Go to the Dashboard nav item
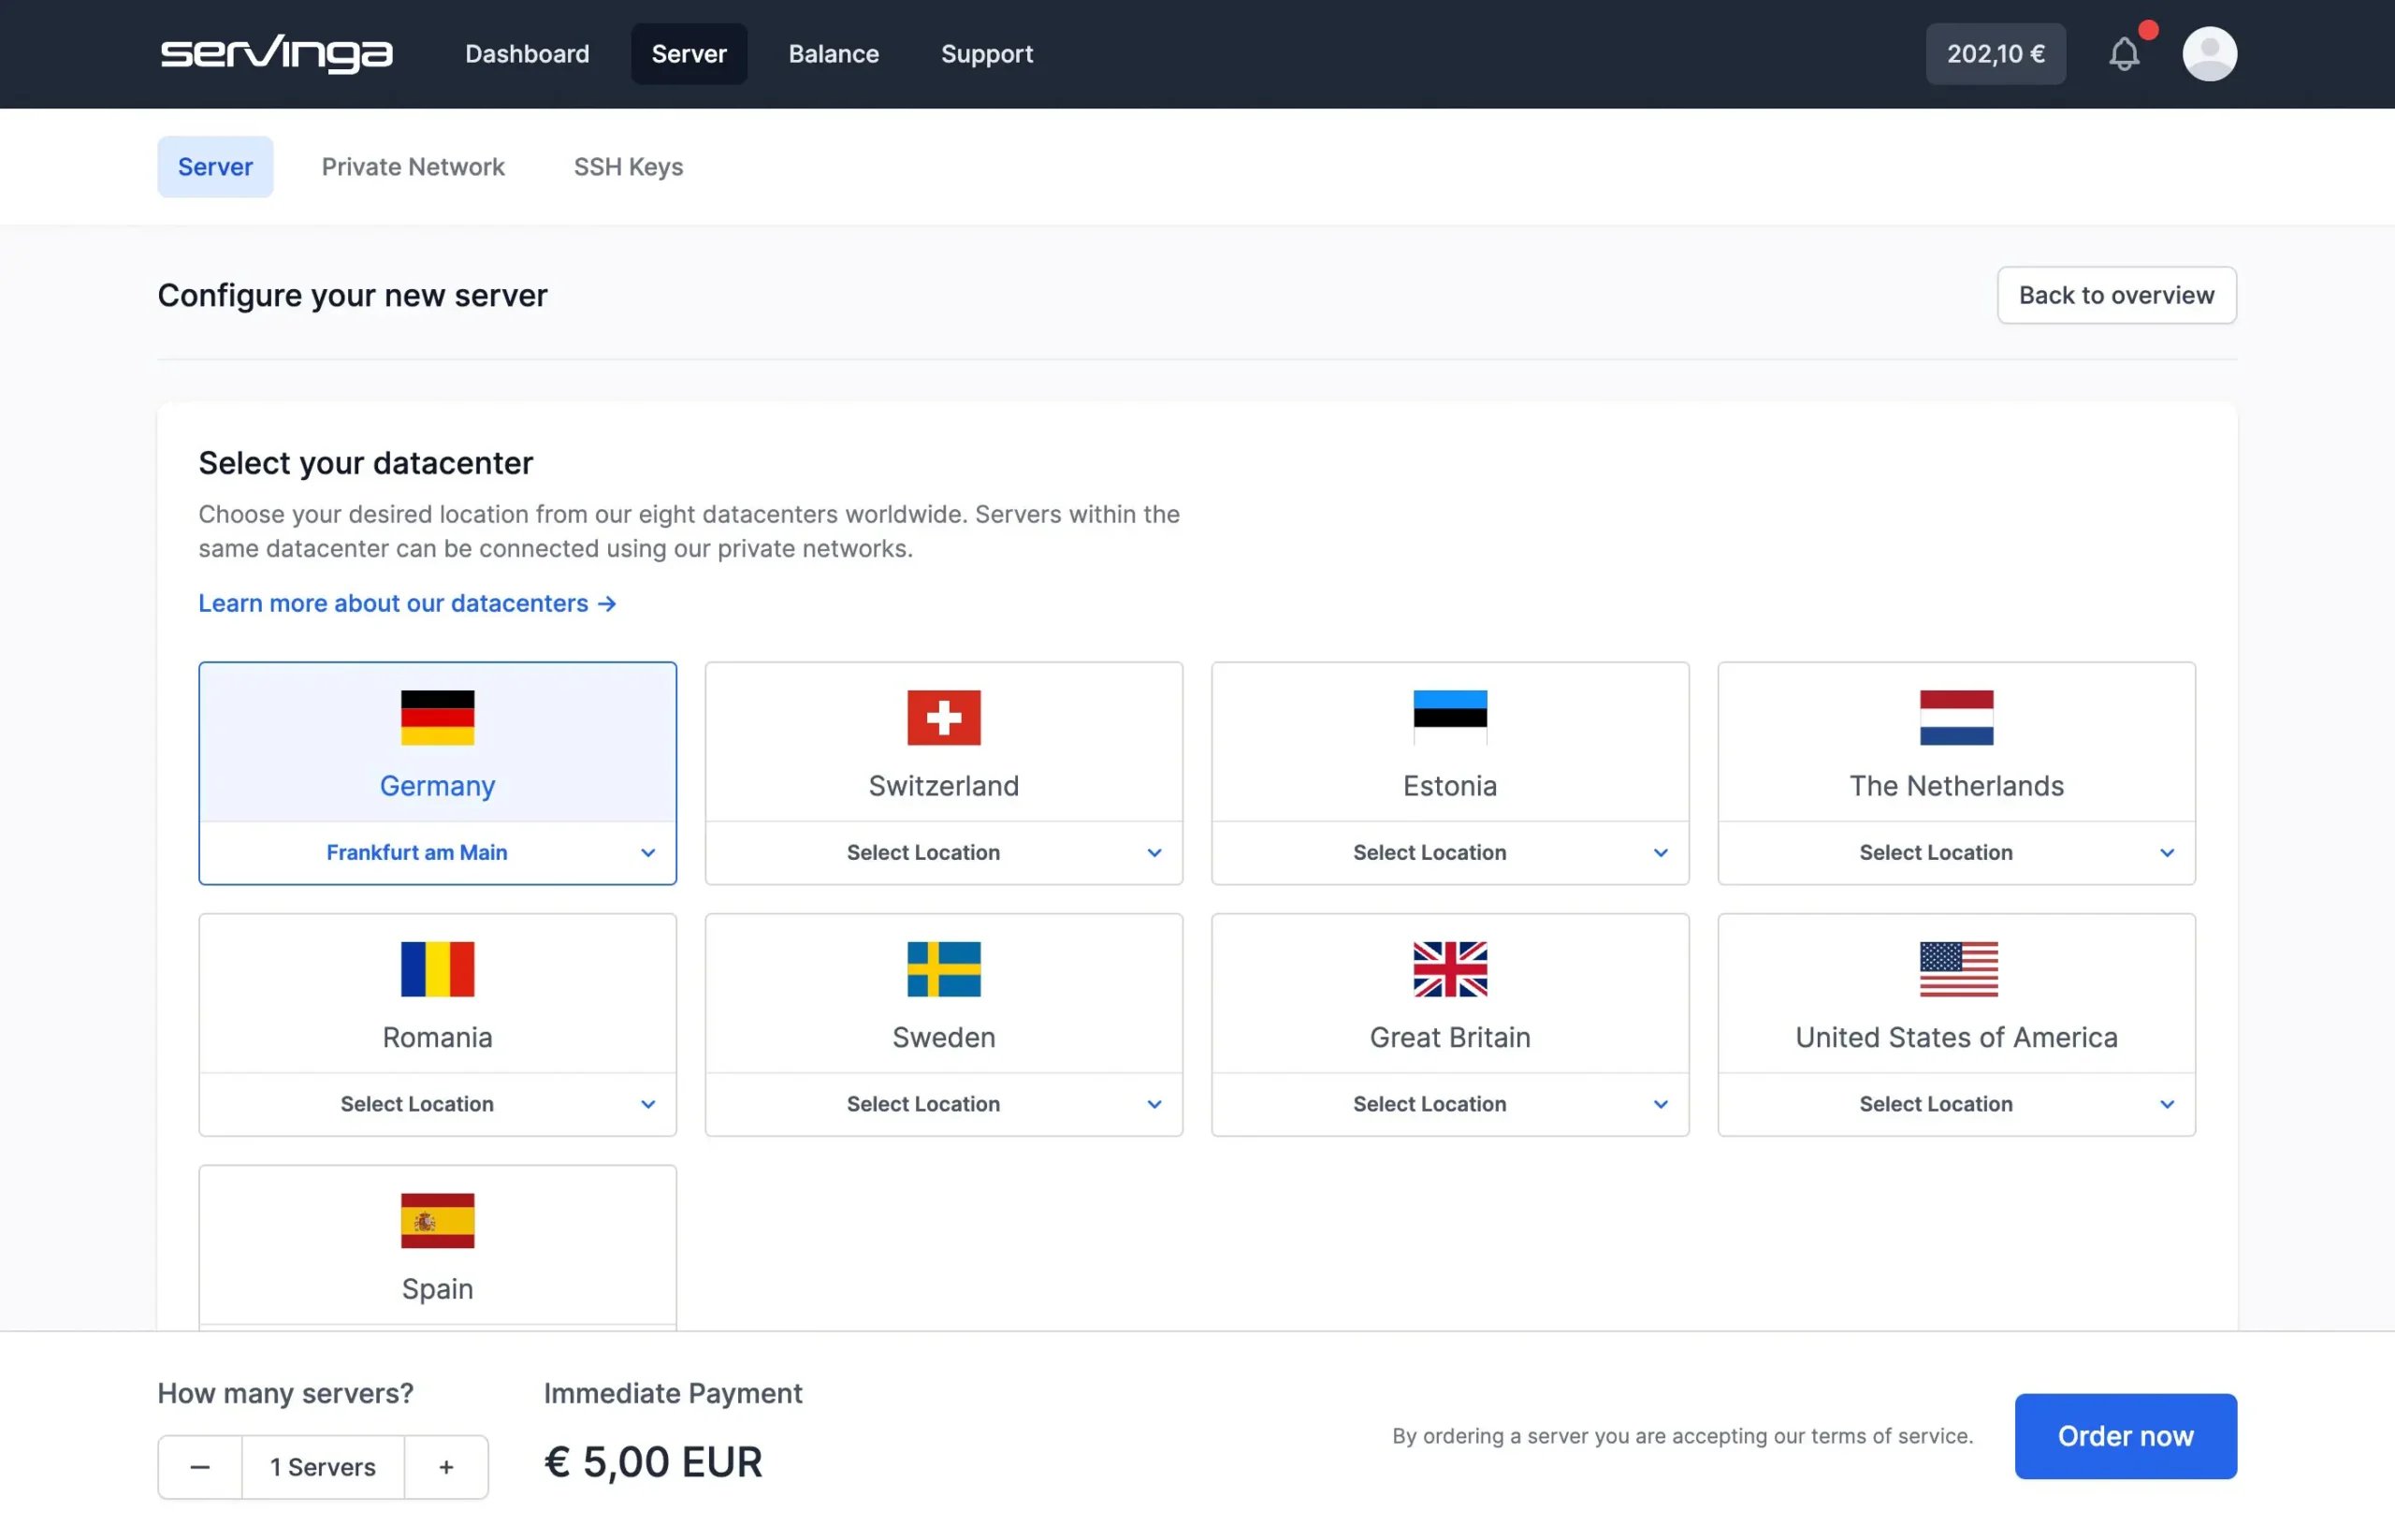This screenshot has width=2395, height=1540. 527,54
